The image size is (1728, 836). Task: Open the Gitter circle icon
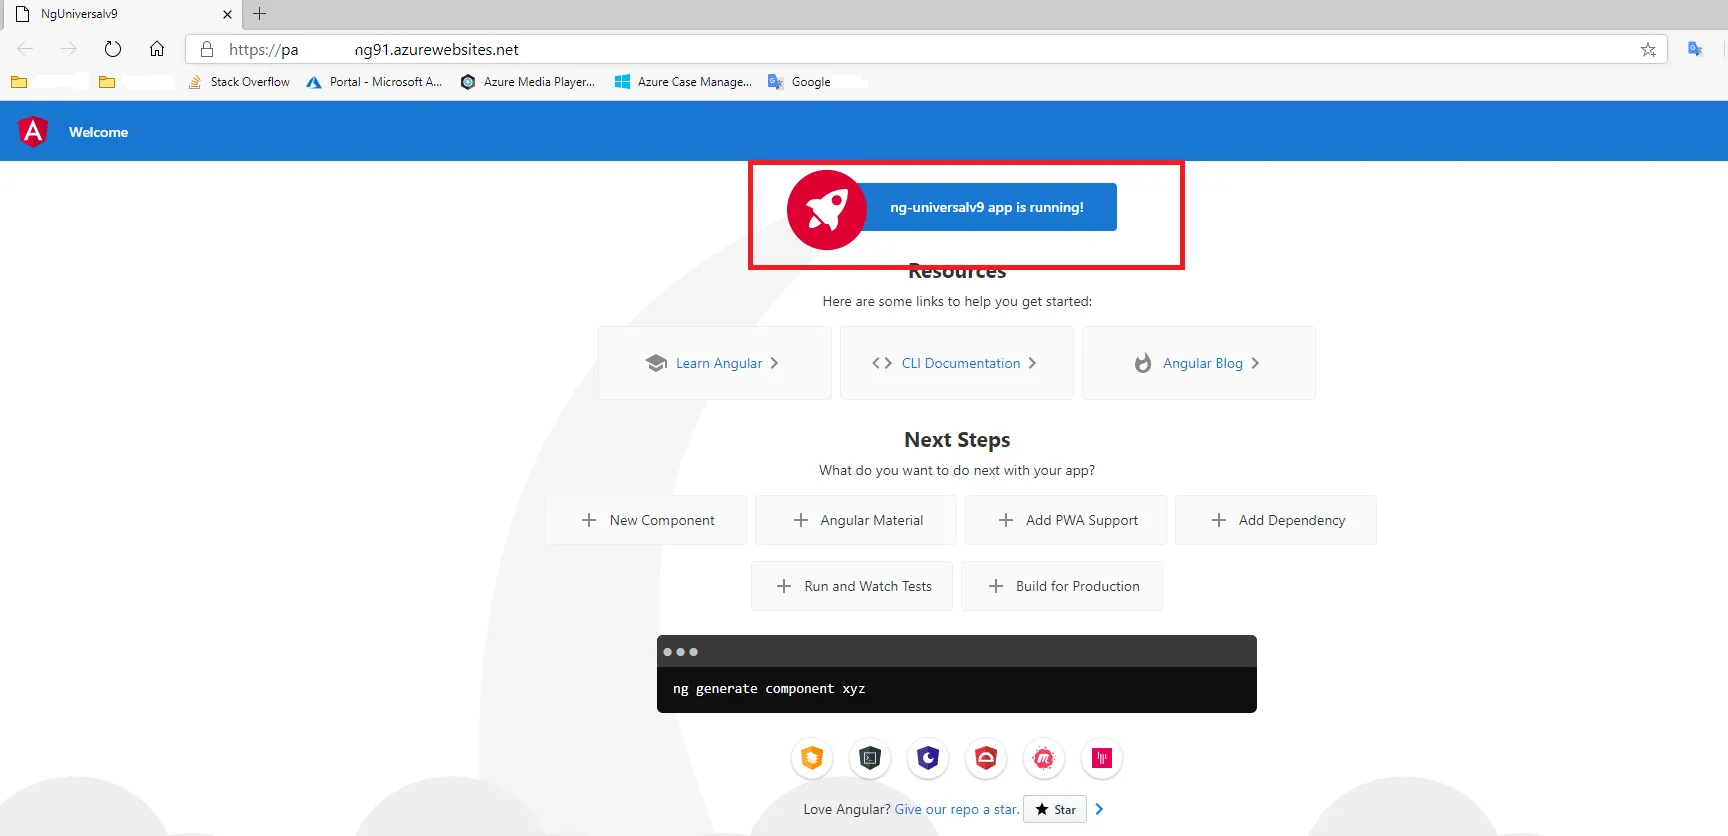(1102, 758)
